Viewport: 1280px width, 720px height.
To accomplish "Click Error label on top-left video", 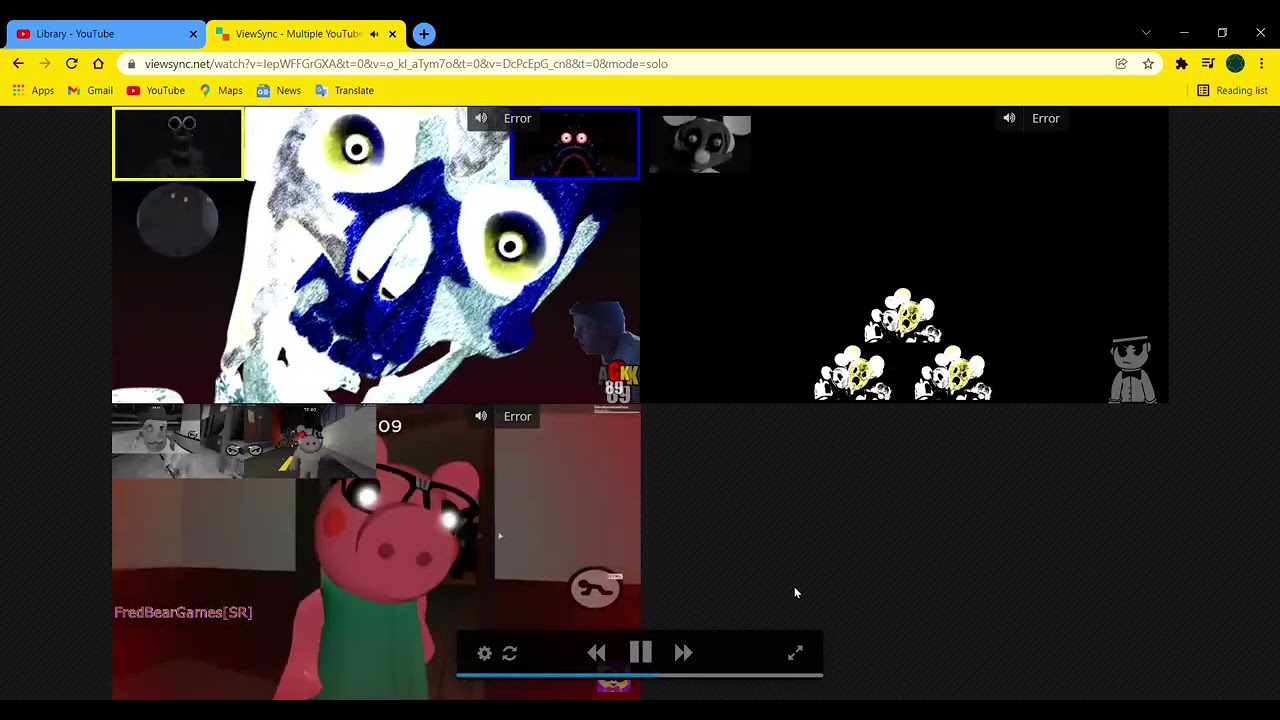I will point(517,118).
